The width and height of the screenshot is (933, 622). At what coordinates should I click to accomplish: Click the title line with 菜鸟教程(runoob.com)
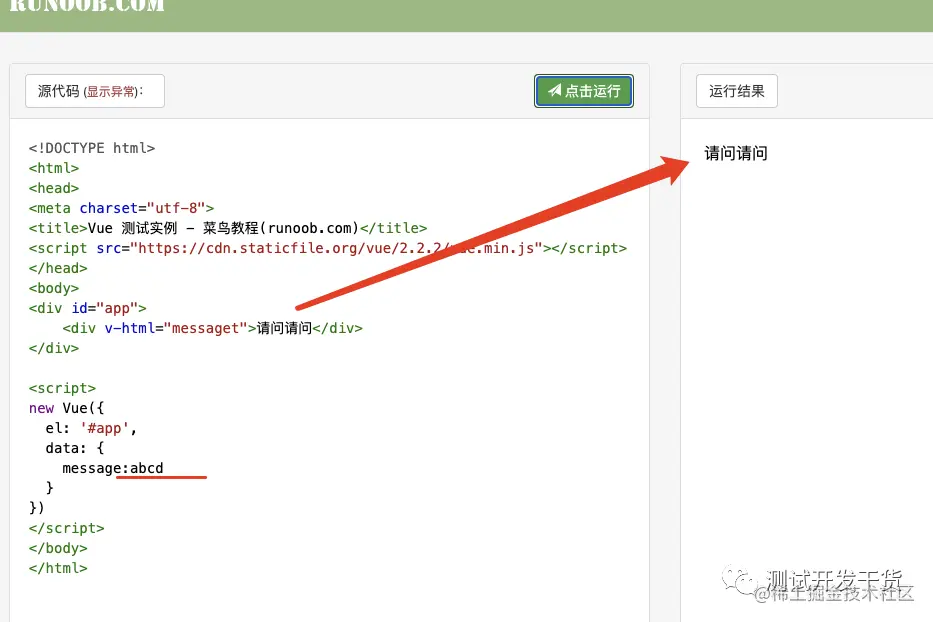click(x=228, y=229)
